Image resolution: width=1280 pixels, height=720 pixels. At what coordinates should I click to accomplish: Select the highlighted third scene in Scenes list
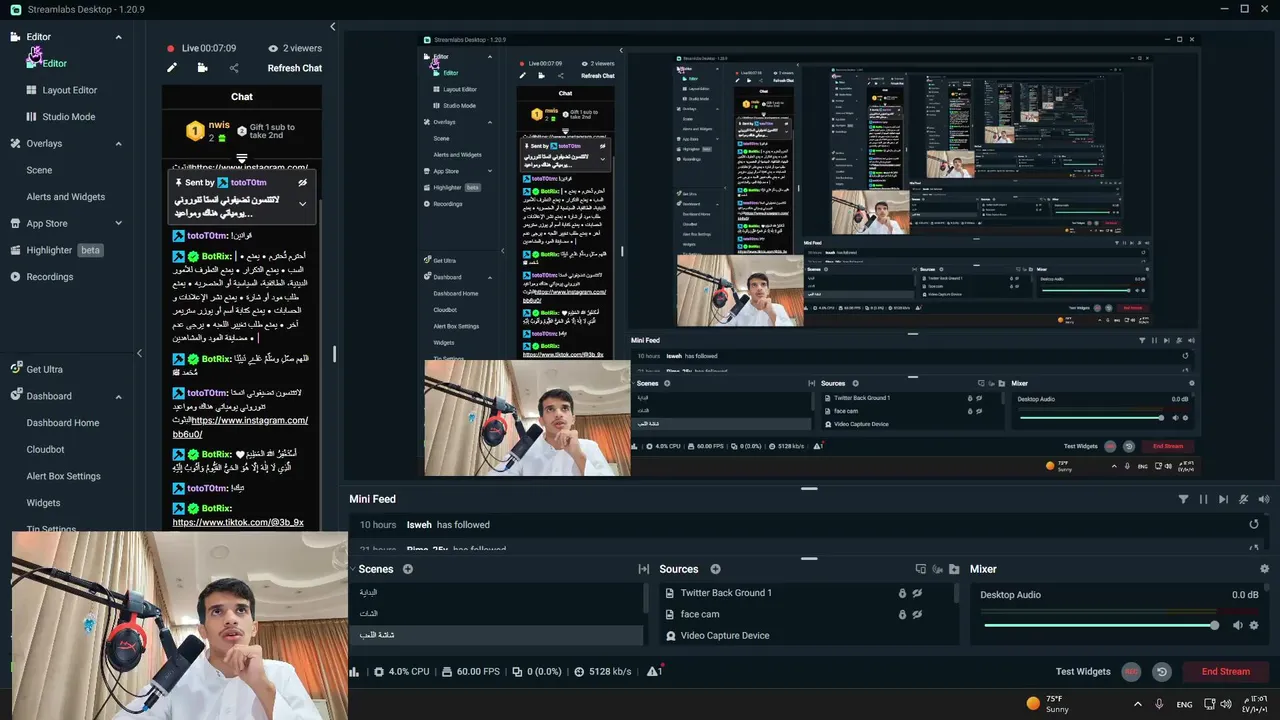tap(495, 635)
